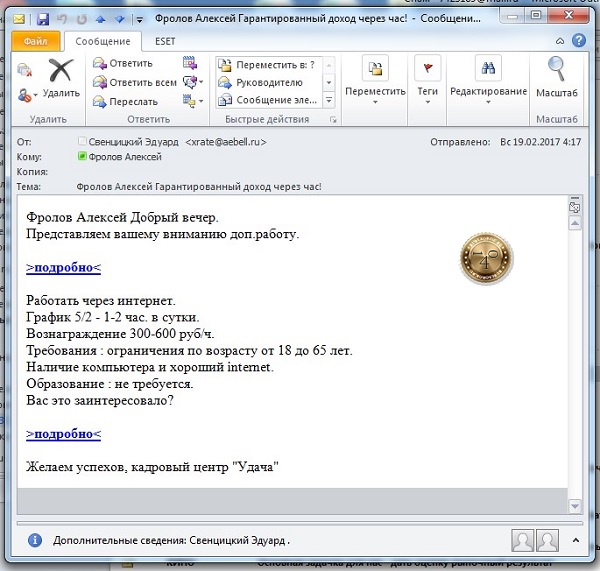Go to previous item with blue up arrow
600x571 pixels.
100,19
